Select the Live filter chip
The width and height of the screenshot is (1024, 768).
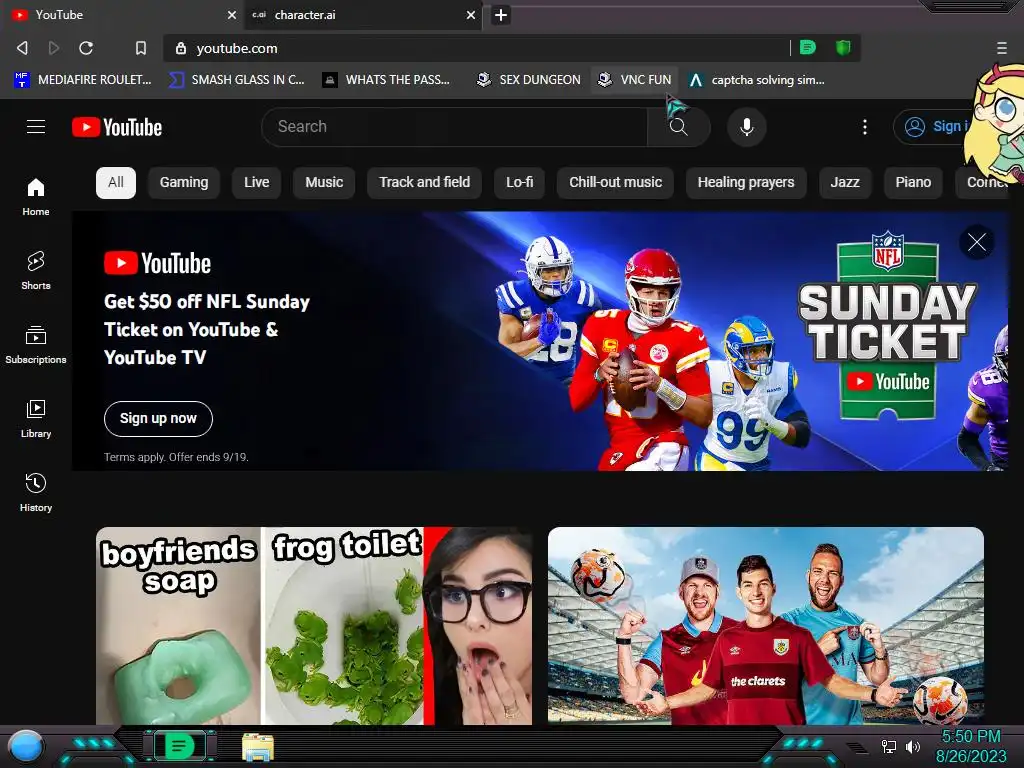(256, 183)
